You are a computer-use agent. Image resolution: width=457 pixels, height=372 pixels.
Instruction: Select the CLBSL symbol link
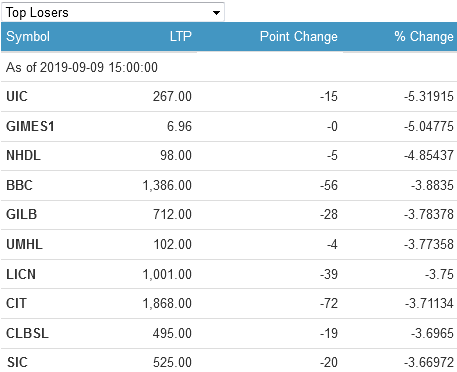pyautogui.click(x=28, y=333)
